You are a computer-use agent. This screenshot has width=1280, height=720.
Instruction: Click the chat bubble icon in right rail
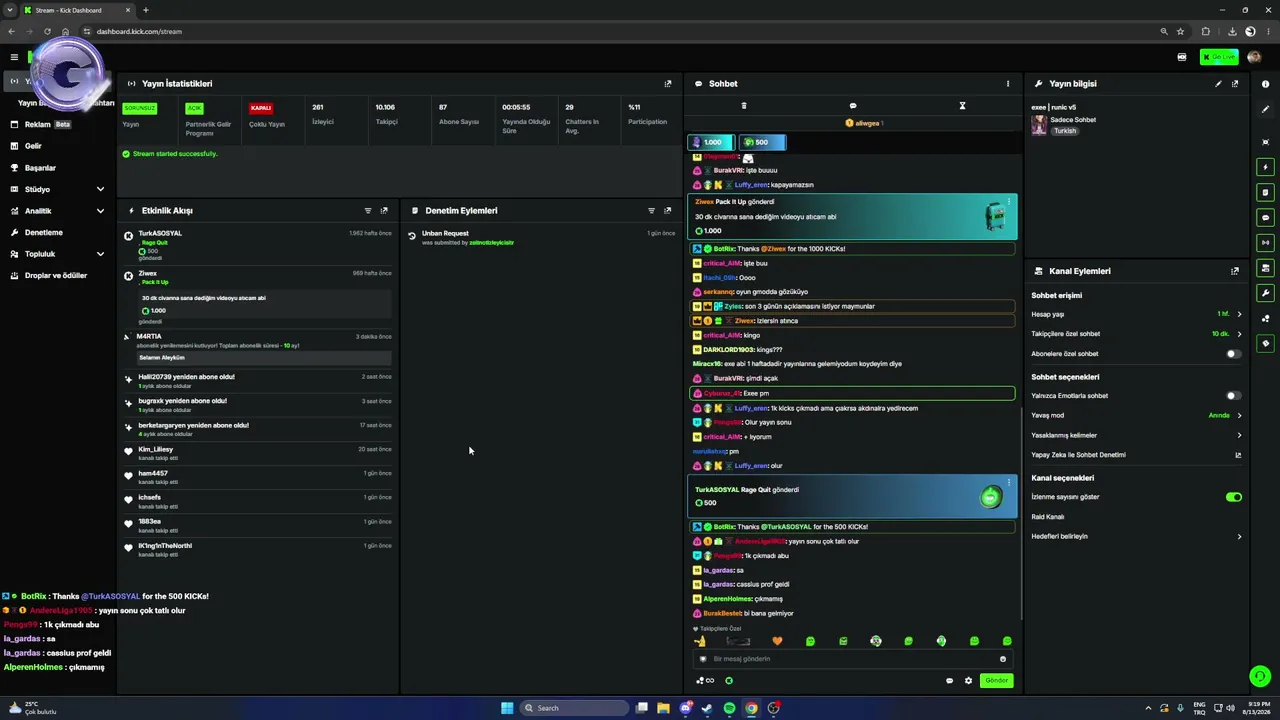[x=1266, y=217]
